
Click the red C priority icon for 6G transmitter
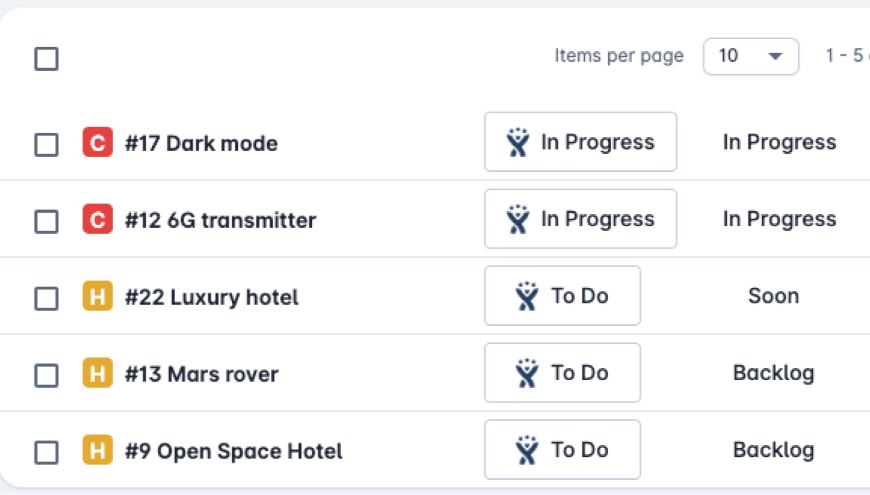pos(97,220)
